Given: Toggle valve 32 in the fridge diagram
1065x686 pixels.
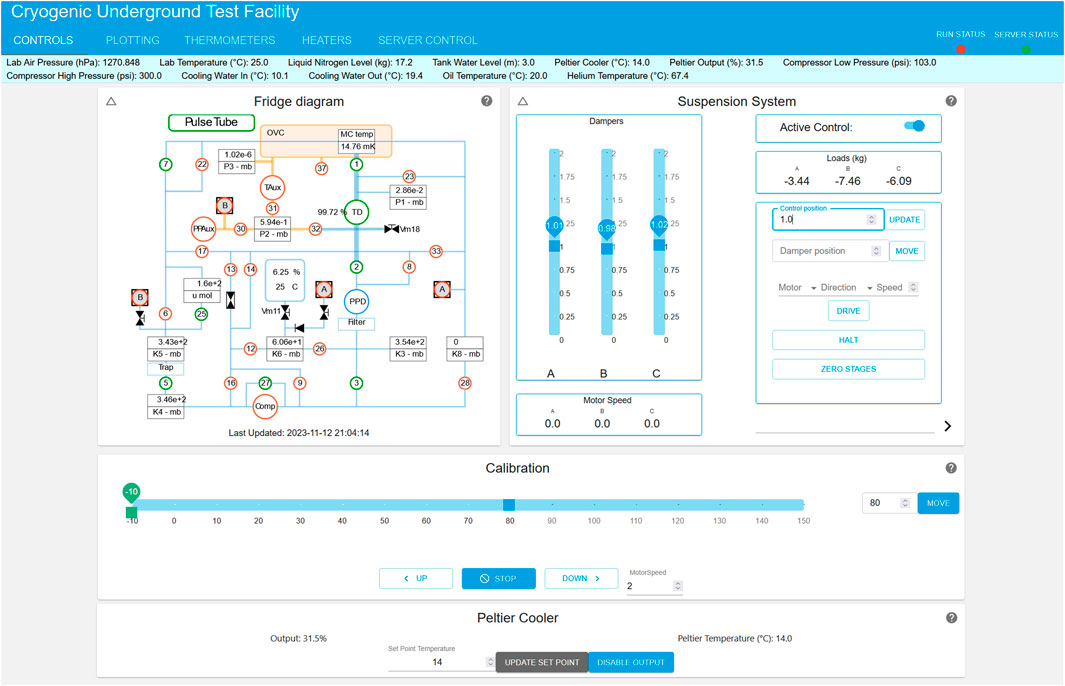Looking at the screenshot, I should [316, 229].
